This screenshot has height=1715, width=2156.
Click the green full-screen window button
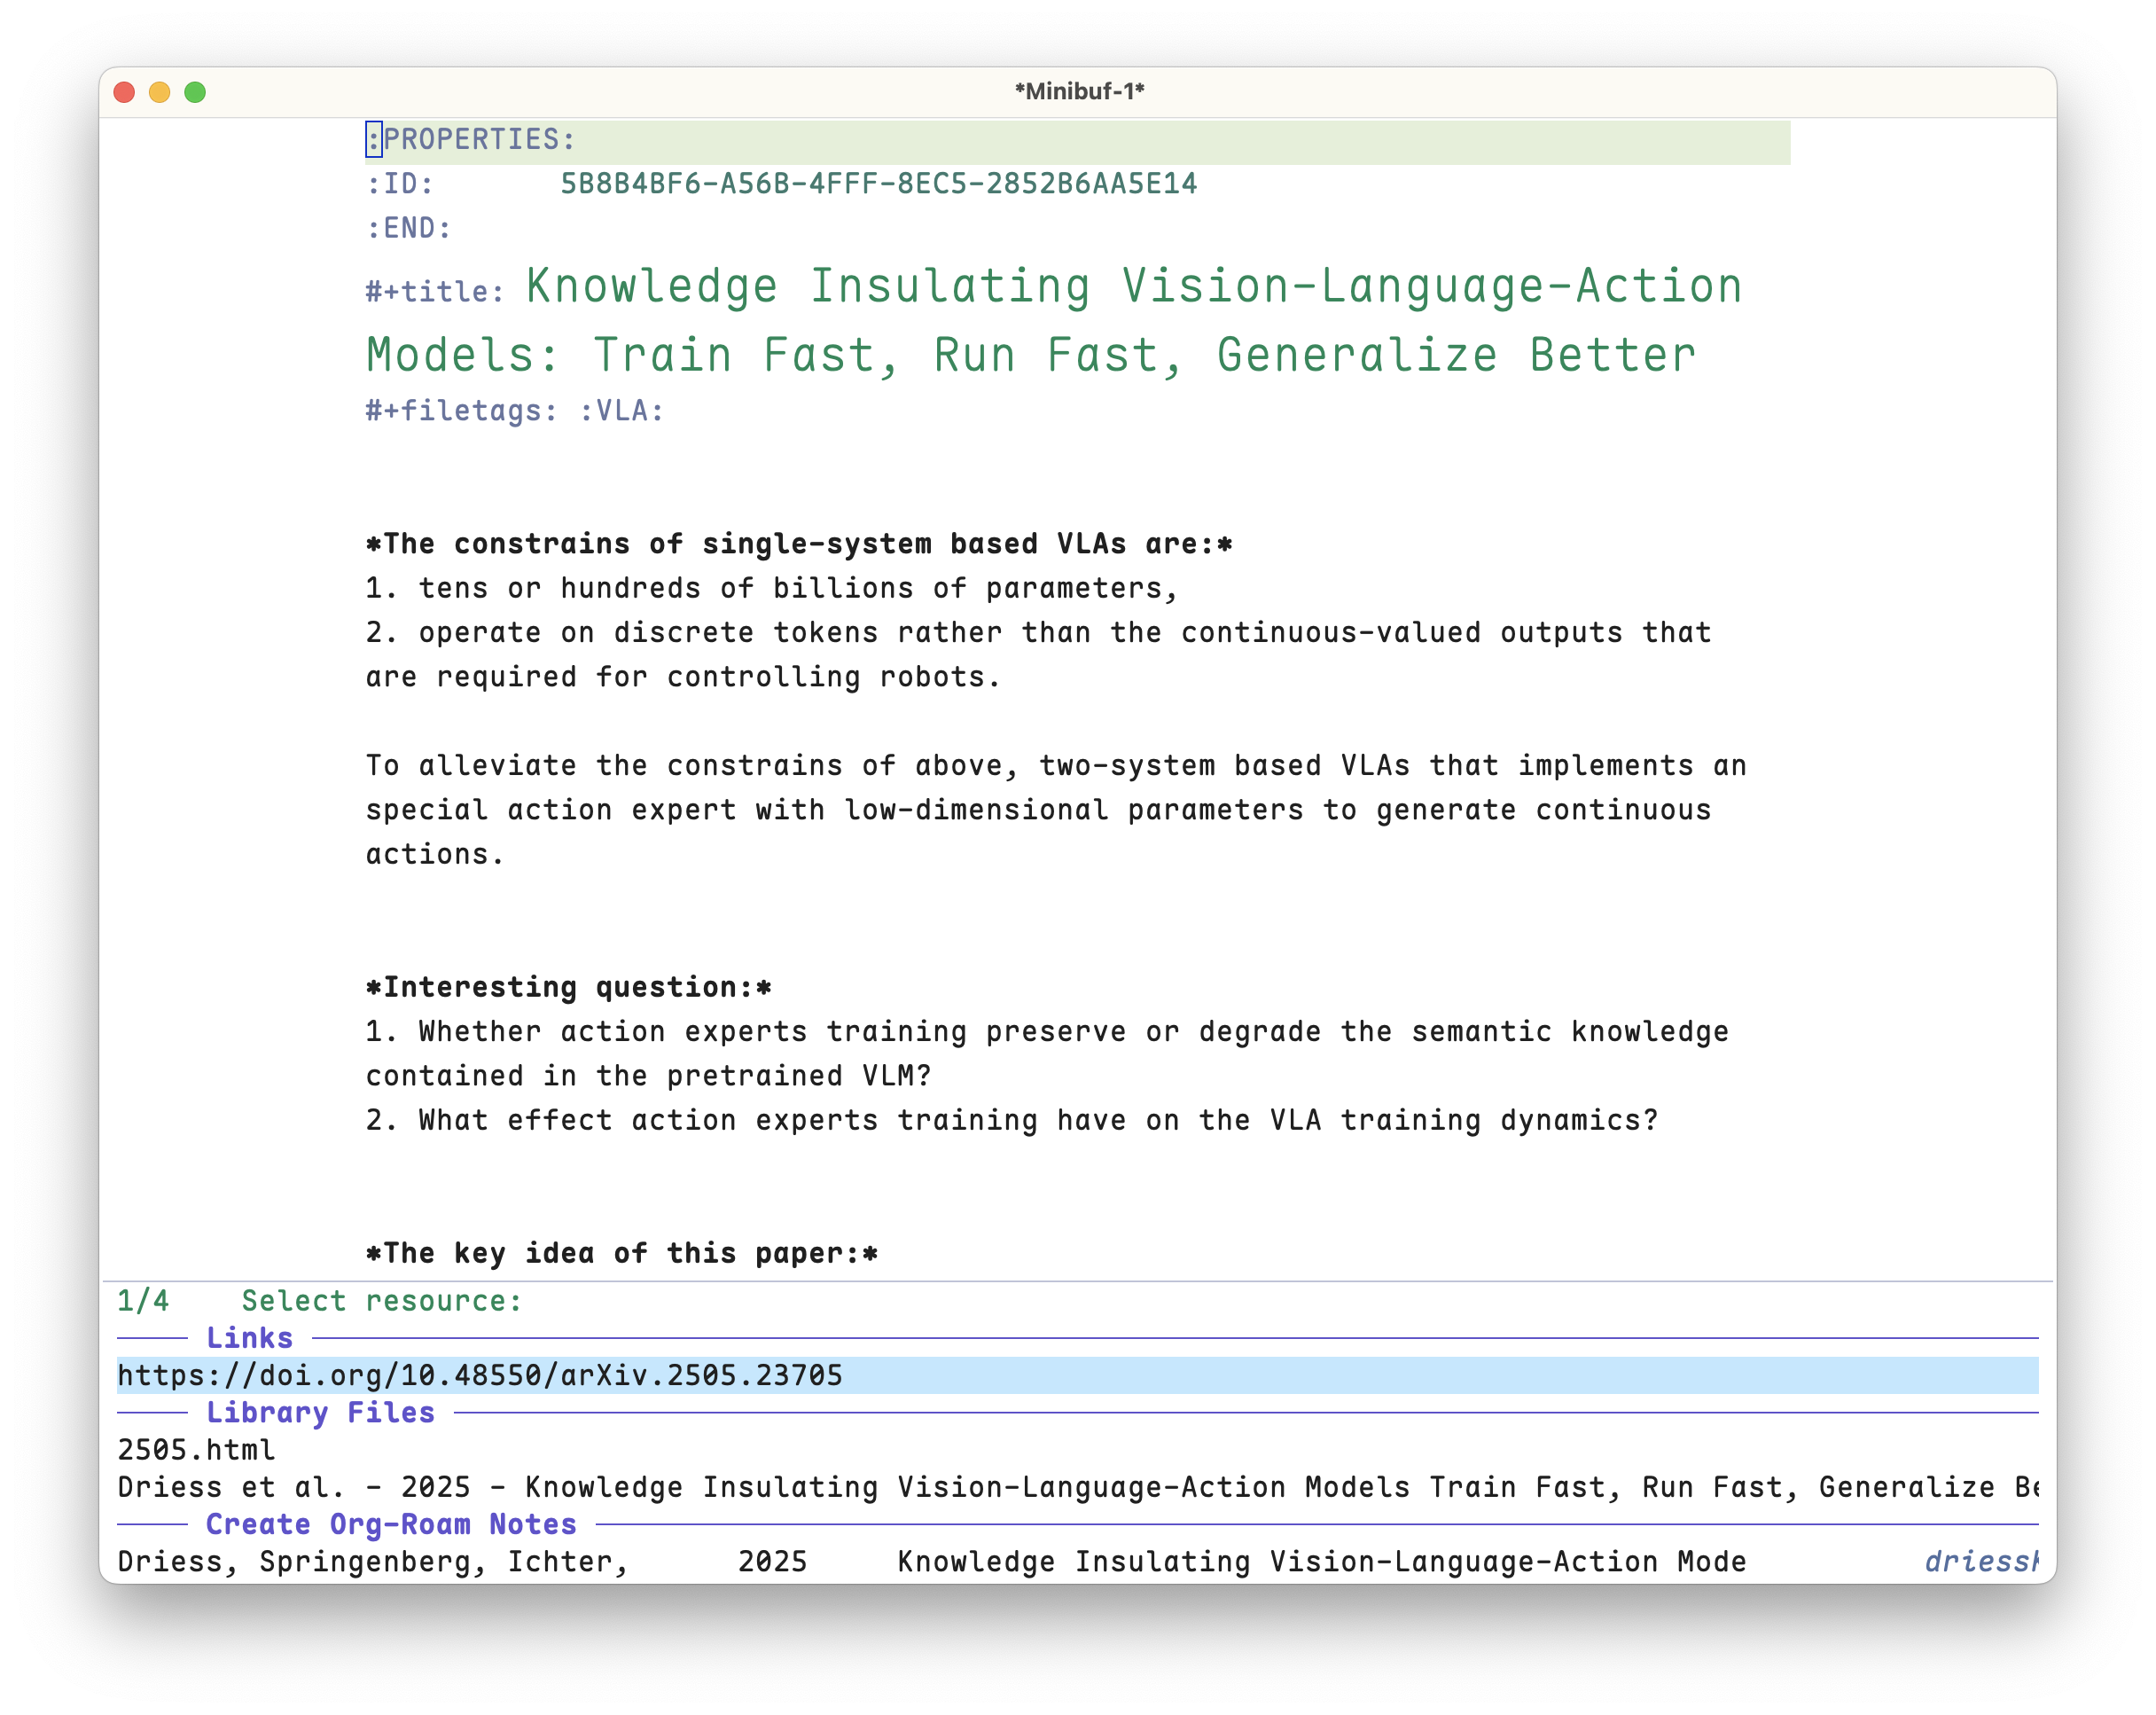pos(195,92)
